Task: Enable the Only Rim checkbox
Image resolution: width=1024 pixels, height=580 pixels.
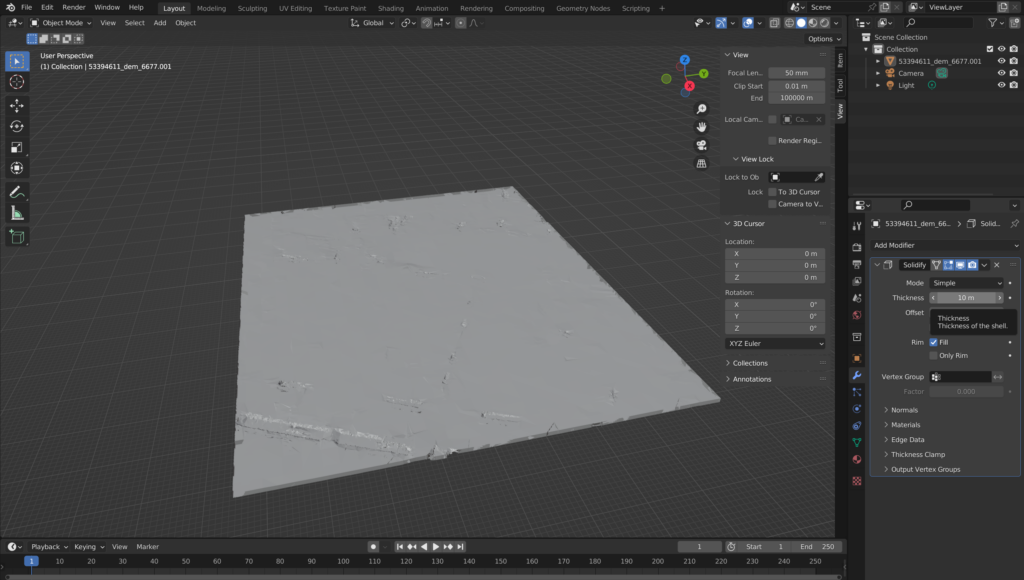Action: (933, 355)
